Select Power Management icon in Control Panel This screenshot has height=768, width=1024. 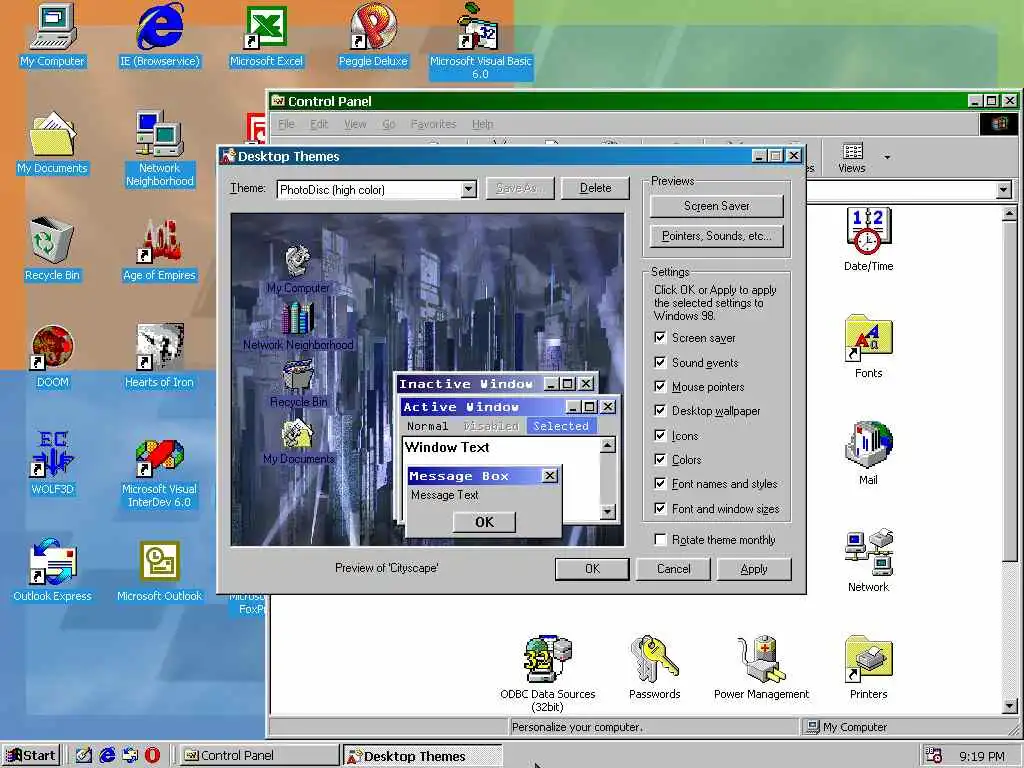(761, 667)
